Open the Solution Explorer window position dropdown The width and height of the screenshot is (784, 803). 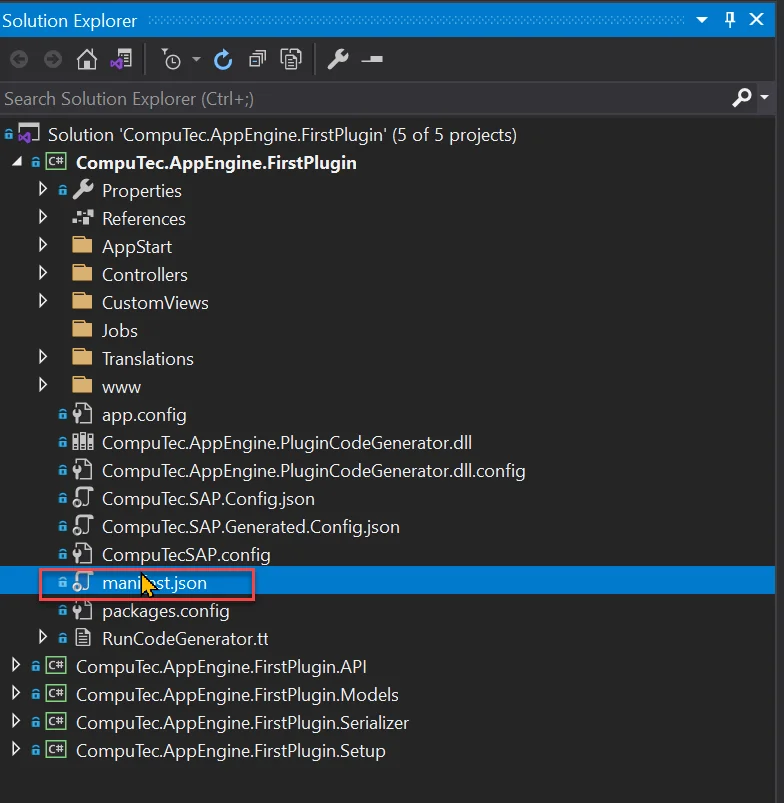pos(702,19)
